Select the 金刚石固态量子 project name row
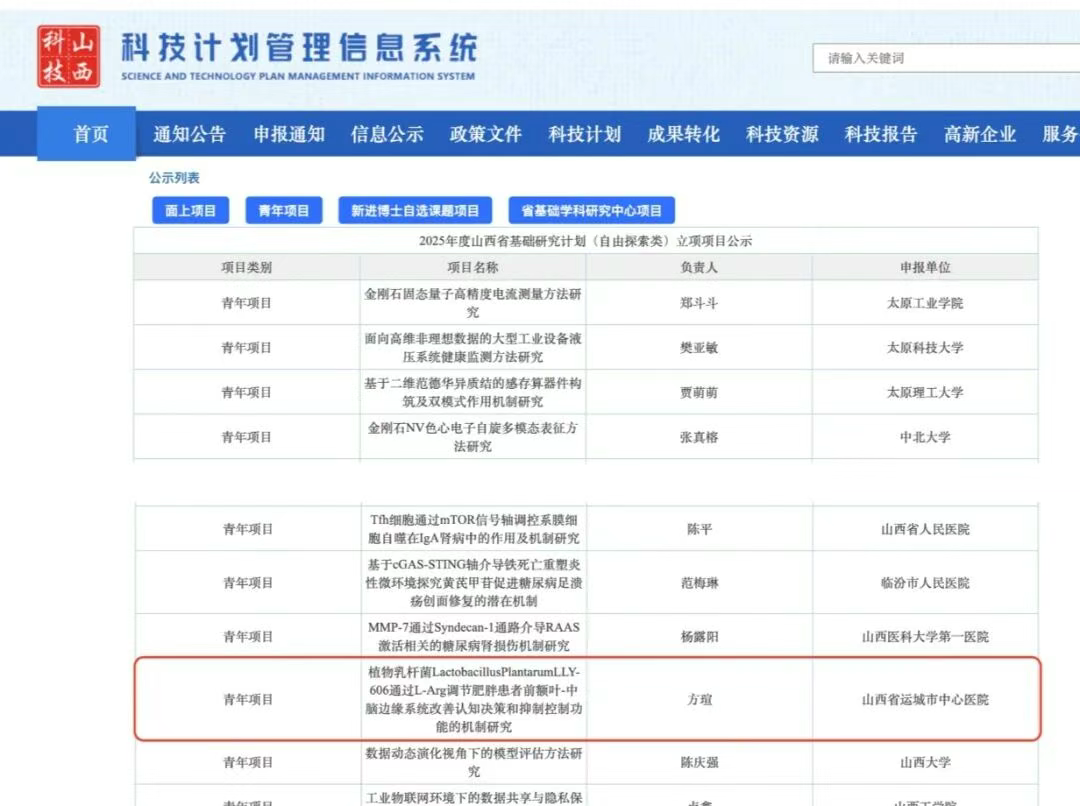Viewport: 1080px width, 806px height. click(x=473, y=303)
